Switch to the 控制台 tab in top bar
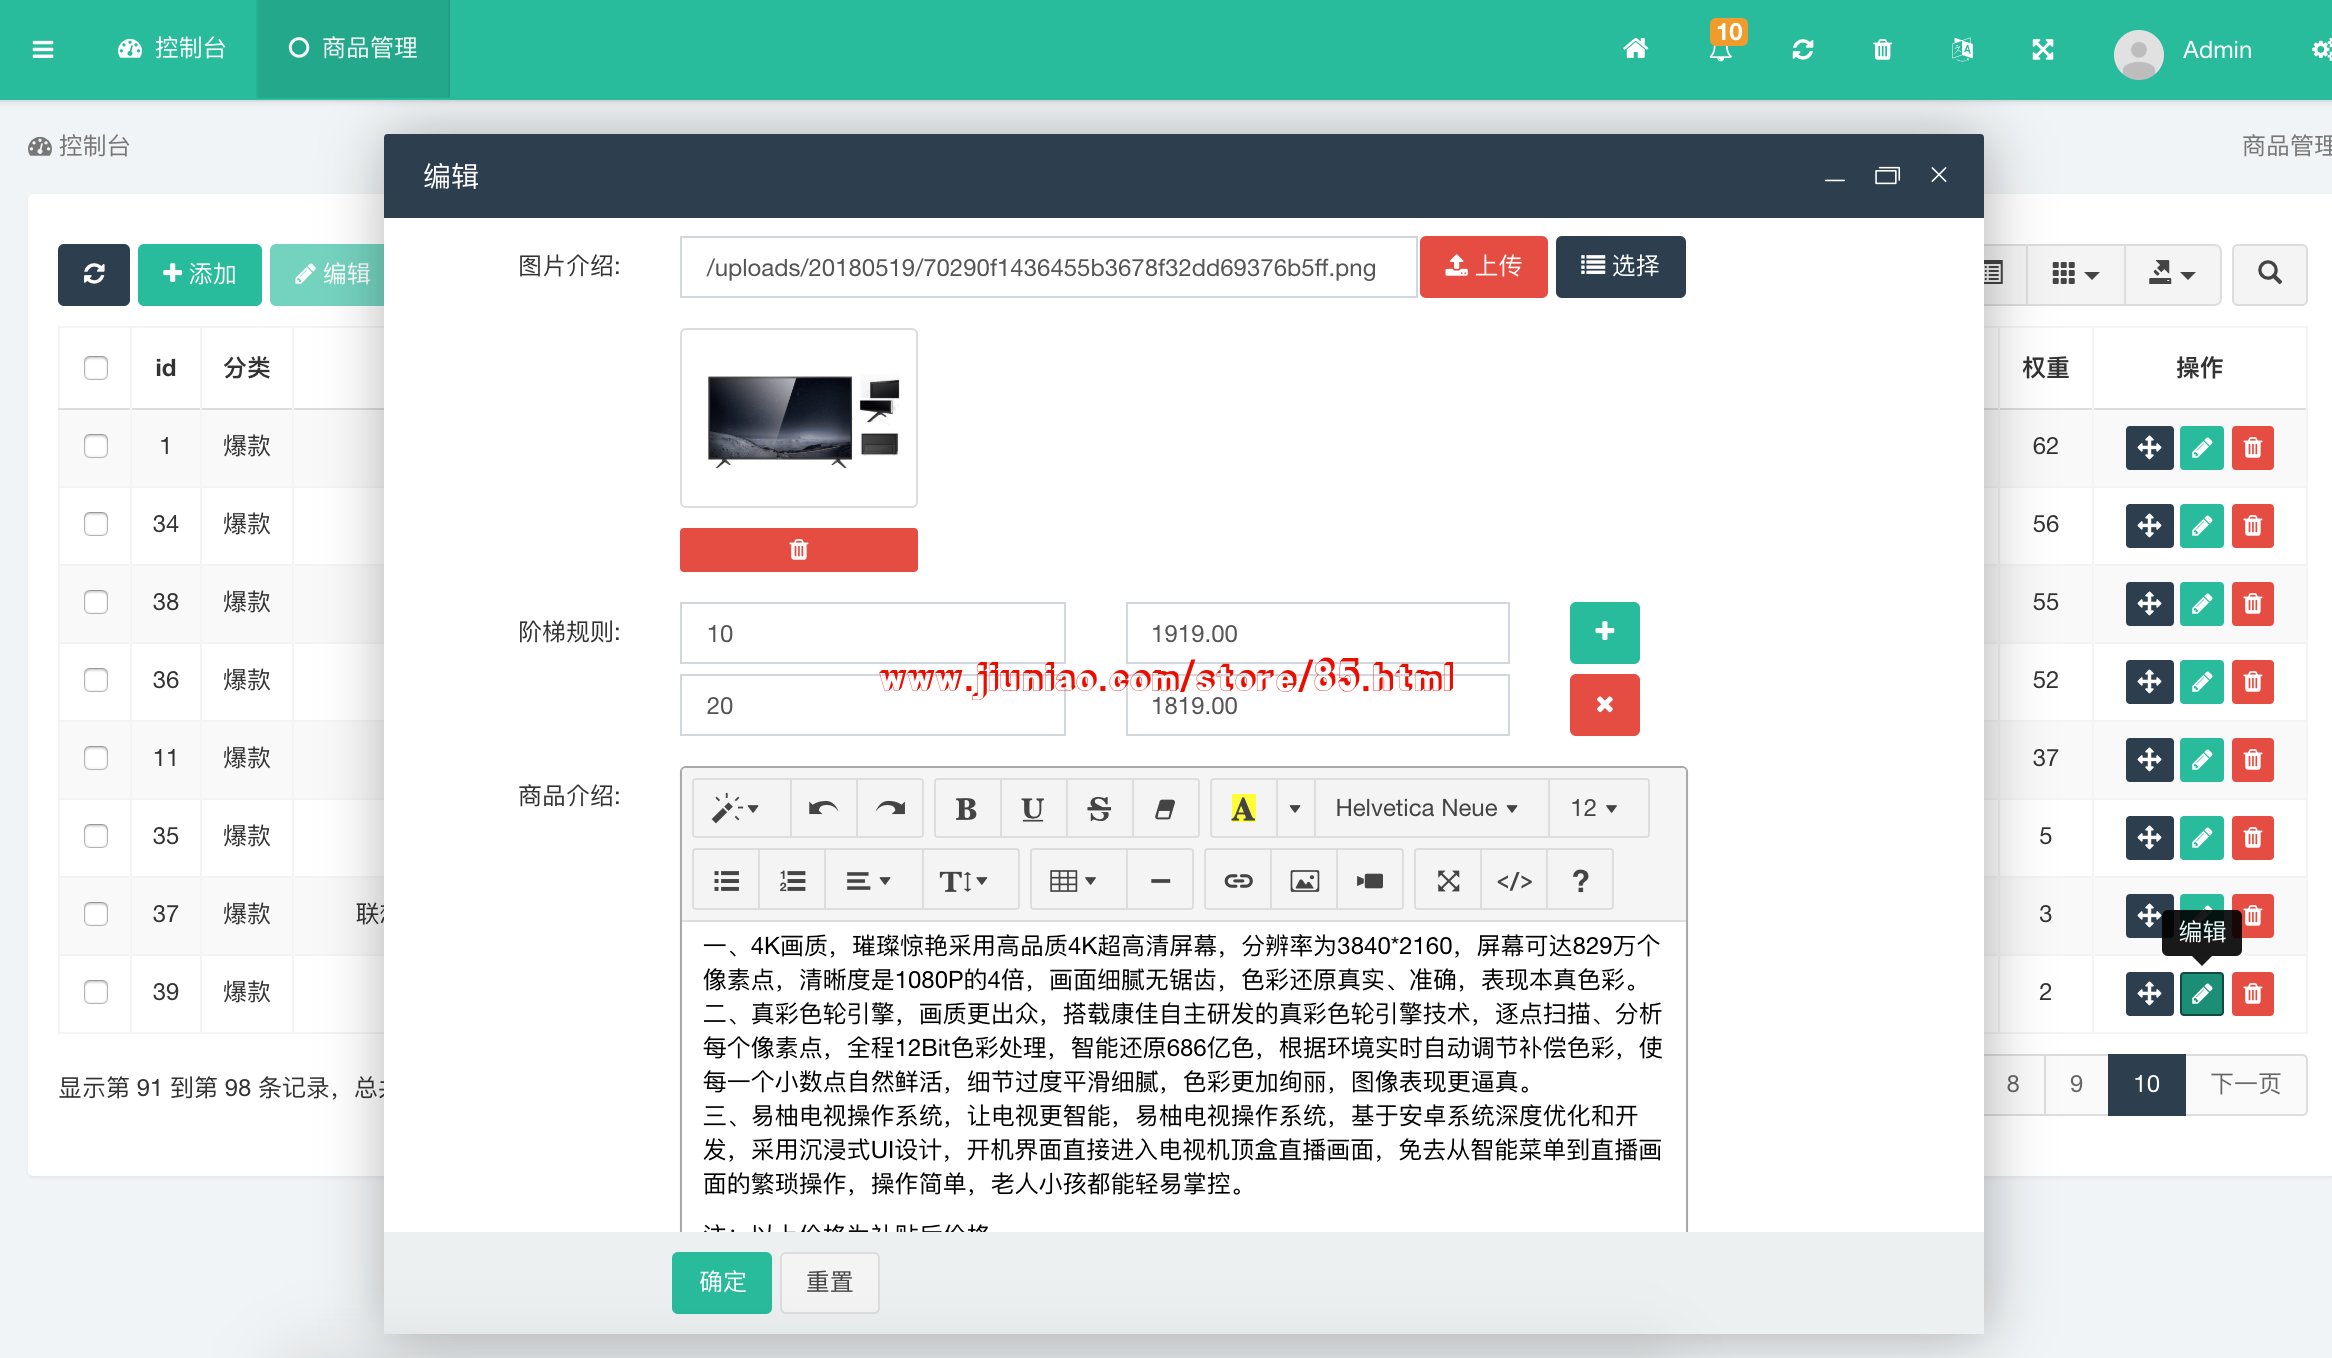This screenshot has height=1358, width=2332. (x=172, y=49)
